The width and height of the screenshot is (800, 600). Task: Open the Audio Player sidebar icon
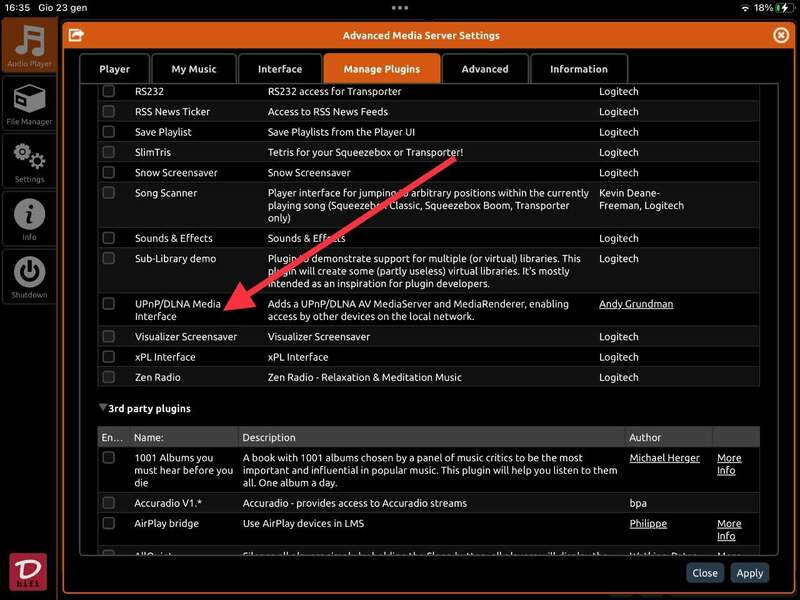coord(29,45)
